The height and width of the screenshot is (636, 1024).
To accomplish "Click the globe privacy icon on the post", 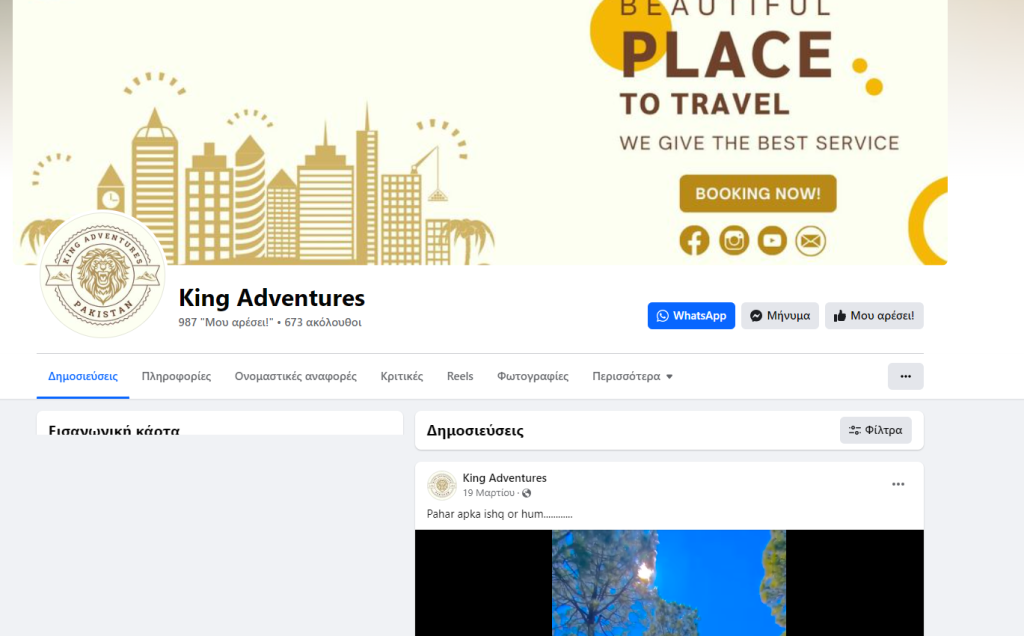I will click(x=526, y=493).
